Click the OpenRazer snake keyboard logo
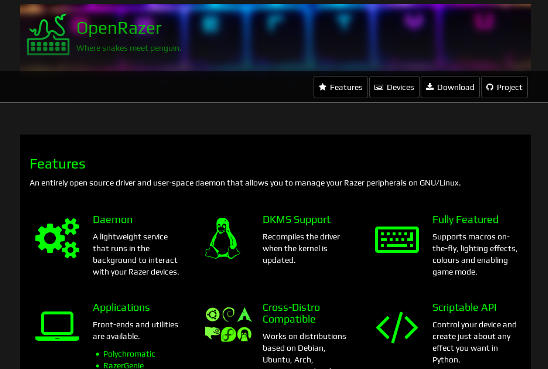Image resolution: width=548 pixels, height=369 pixels. point(48,35)
